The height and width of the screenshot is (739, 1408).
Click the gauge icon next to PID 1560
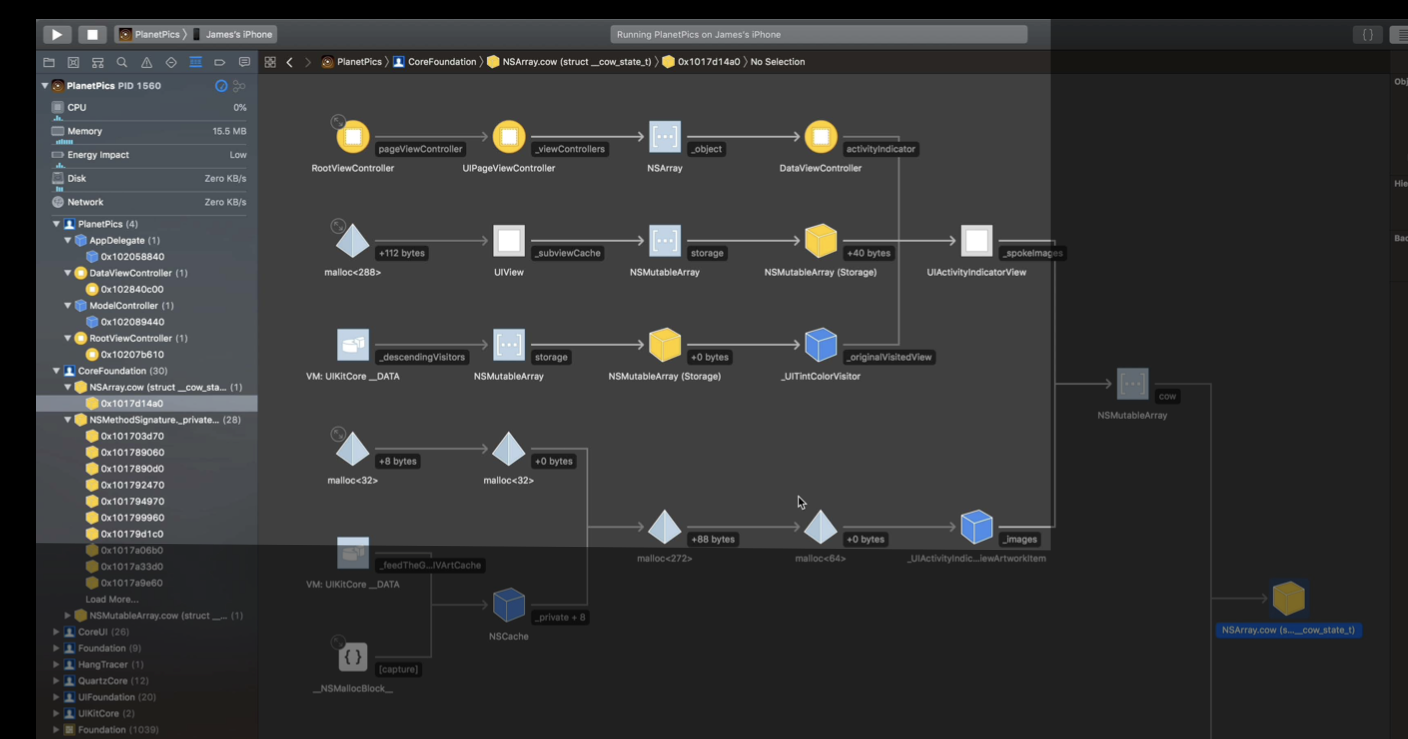221,86
